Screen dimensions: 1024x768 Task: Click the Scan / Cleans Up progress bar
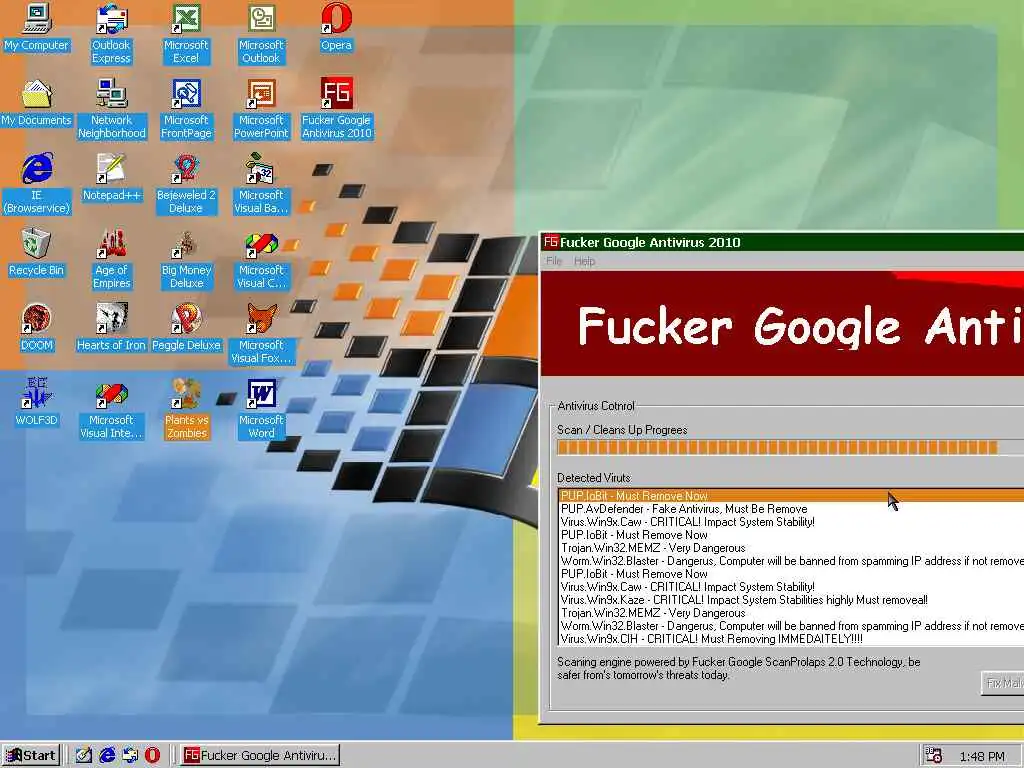(x=790, y=447)
